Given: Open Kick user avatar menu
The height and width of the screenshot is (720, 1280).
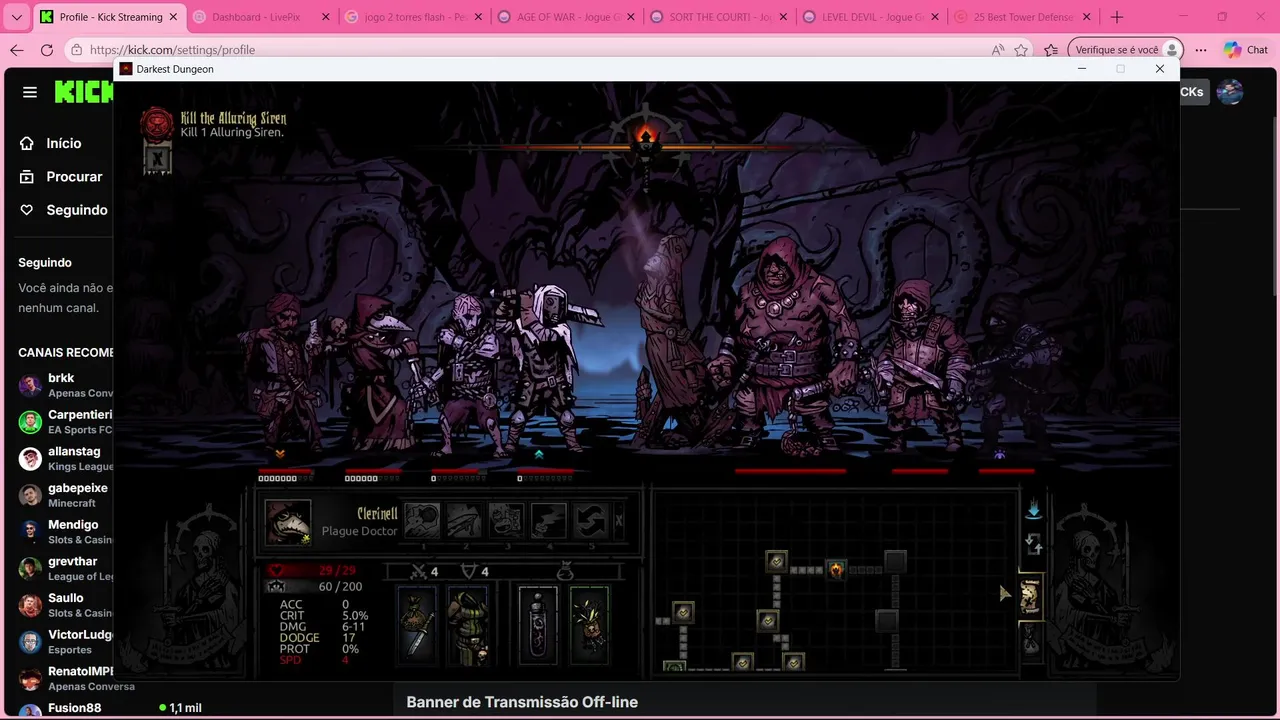Looking at the screenshot, I should point(1230,92).
